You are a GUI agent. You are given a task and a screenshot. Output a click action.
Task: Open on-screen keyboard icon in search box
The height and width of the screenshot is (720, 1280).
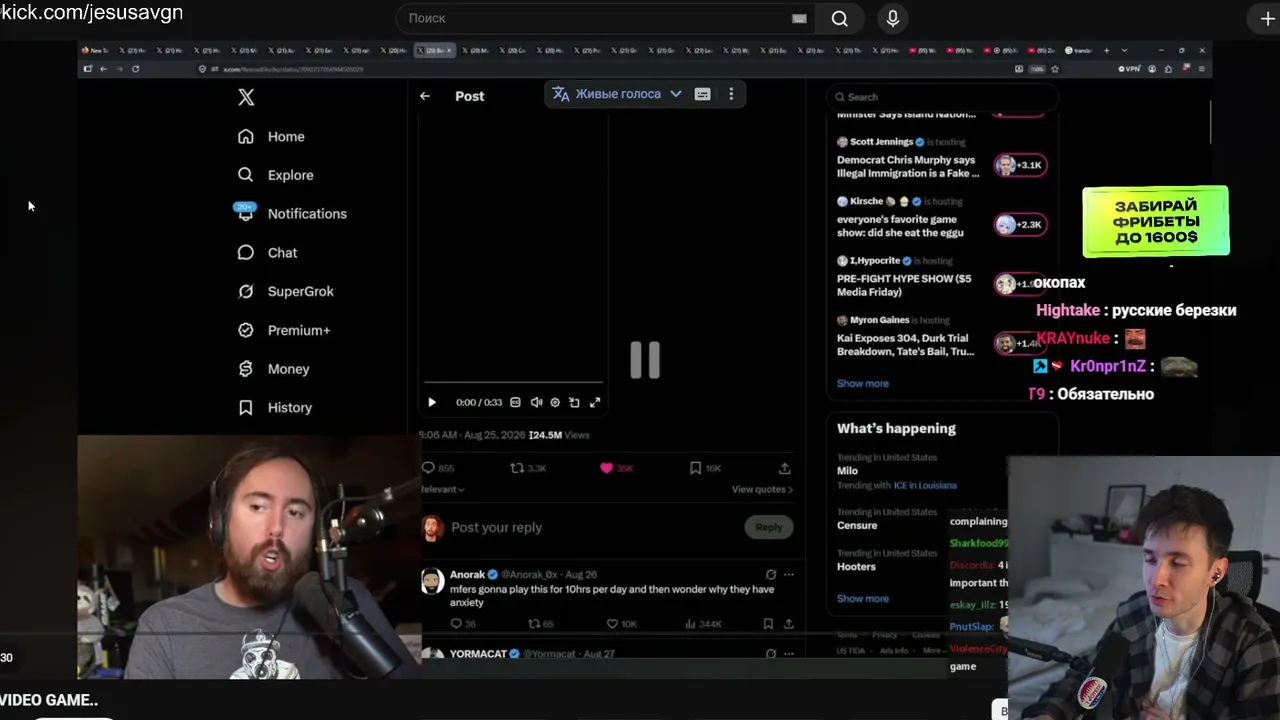[799, 18]
